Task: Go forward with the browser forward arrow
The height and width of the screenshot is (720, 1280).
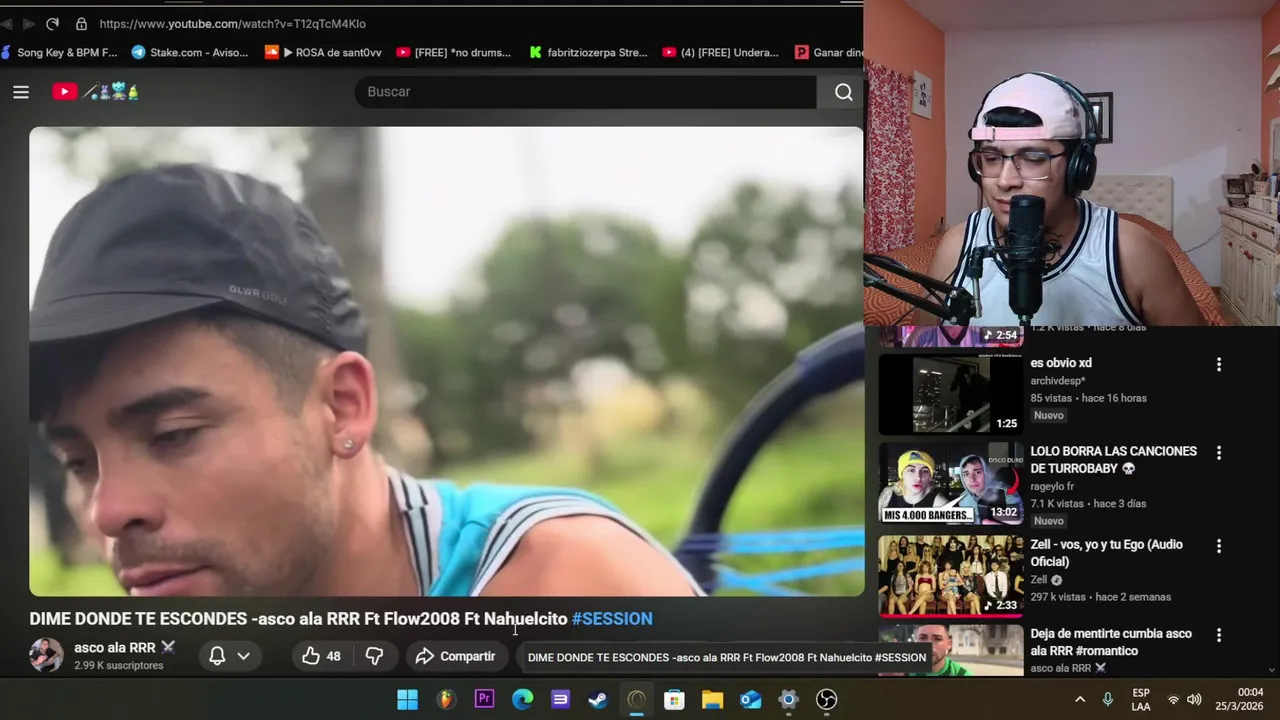Action: [29, 23]
